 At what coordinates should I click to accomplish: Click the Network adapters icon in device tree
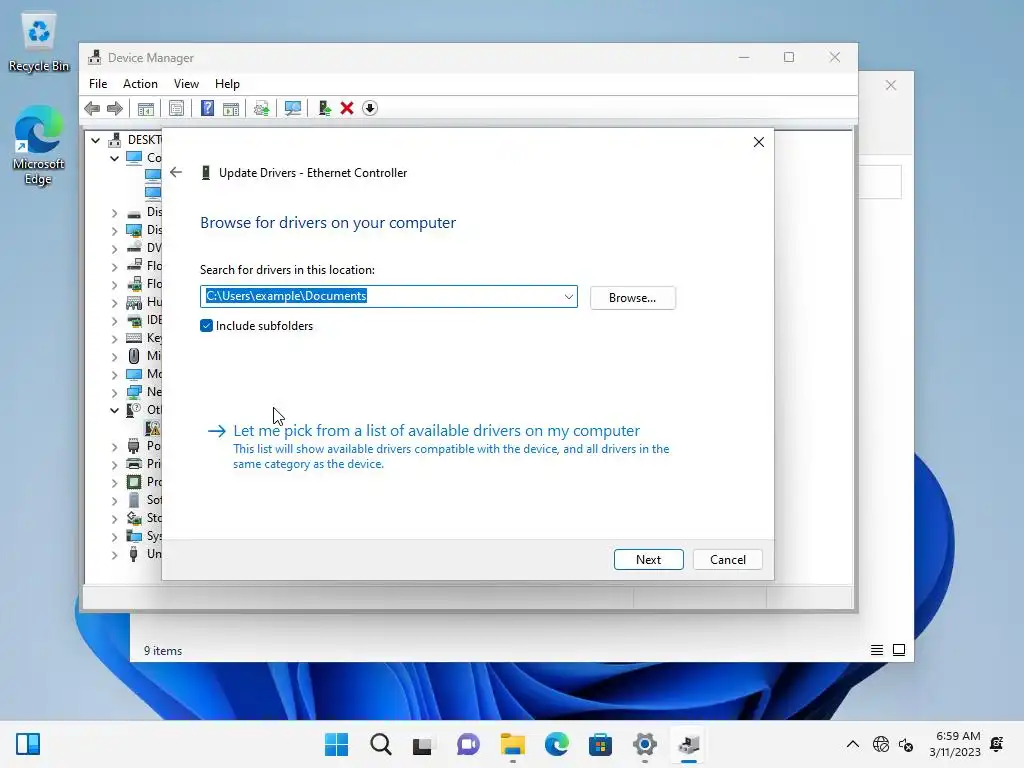tap(134, 392)
